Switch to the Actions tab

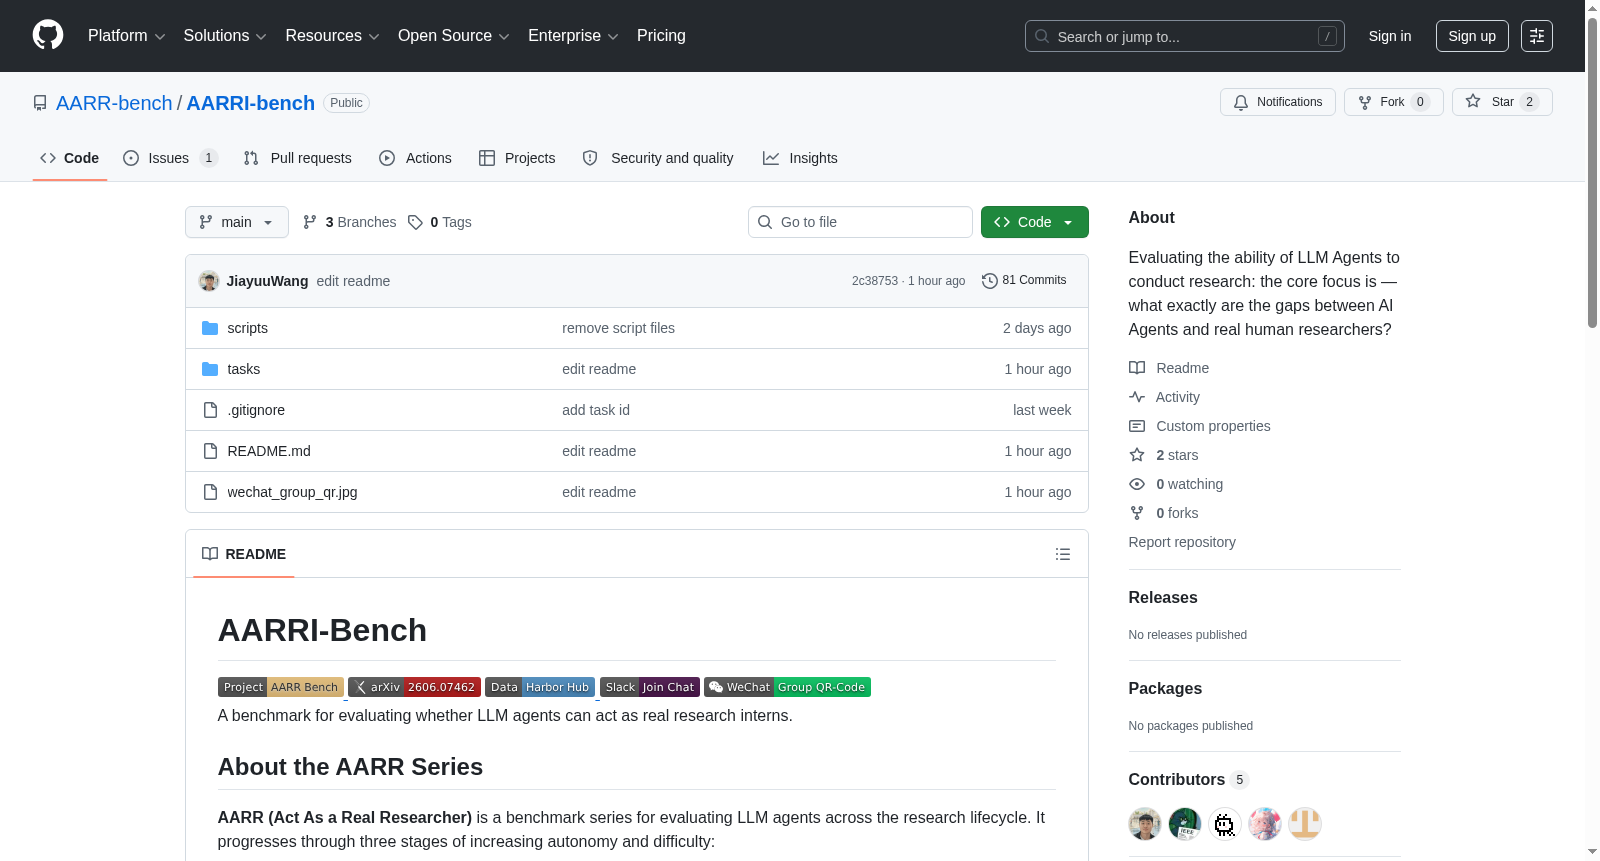pyautogui.click(x=416, y=158)
